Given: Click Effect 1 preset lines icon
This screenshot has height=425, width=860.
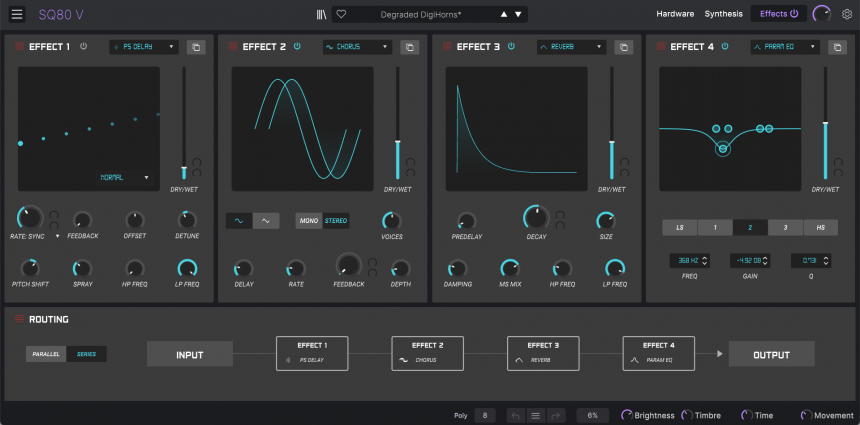Looking at the screenshot, I should (x=20, y=47).
